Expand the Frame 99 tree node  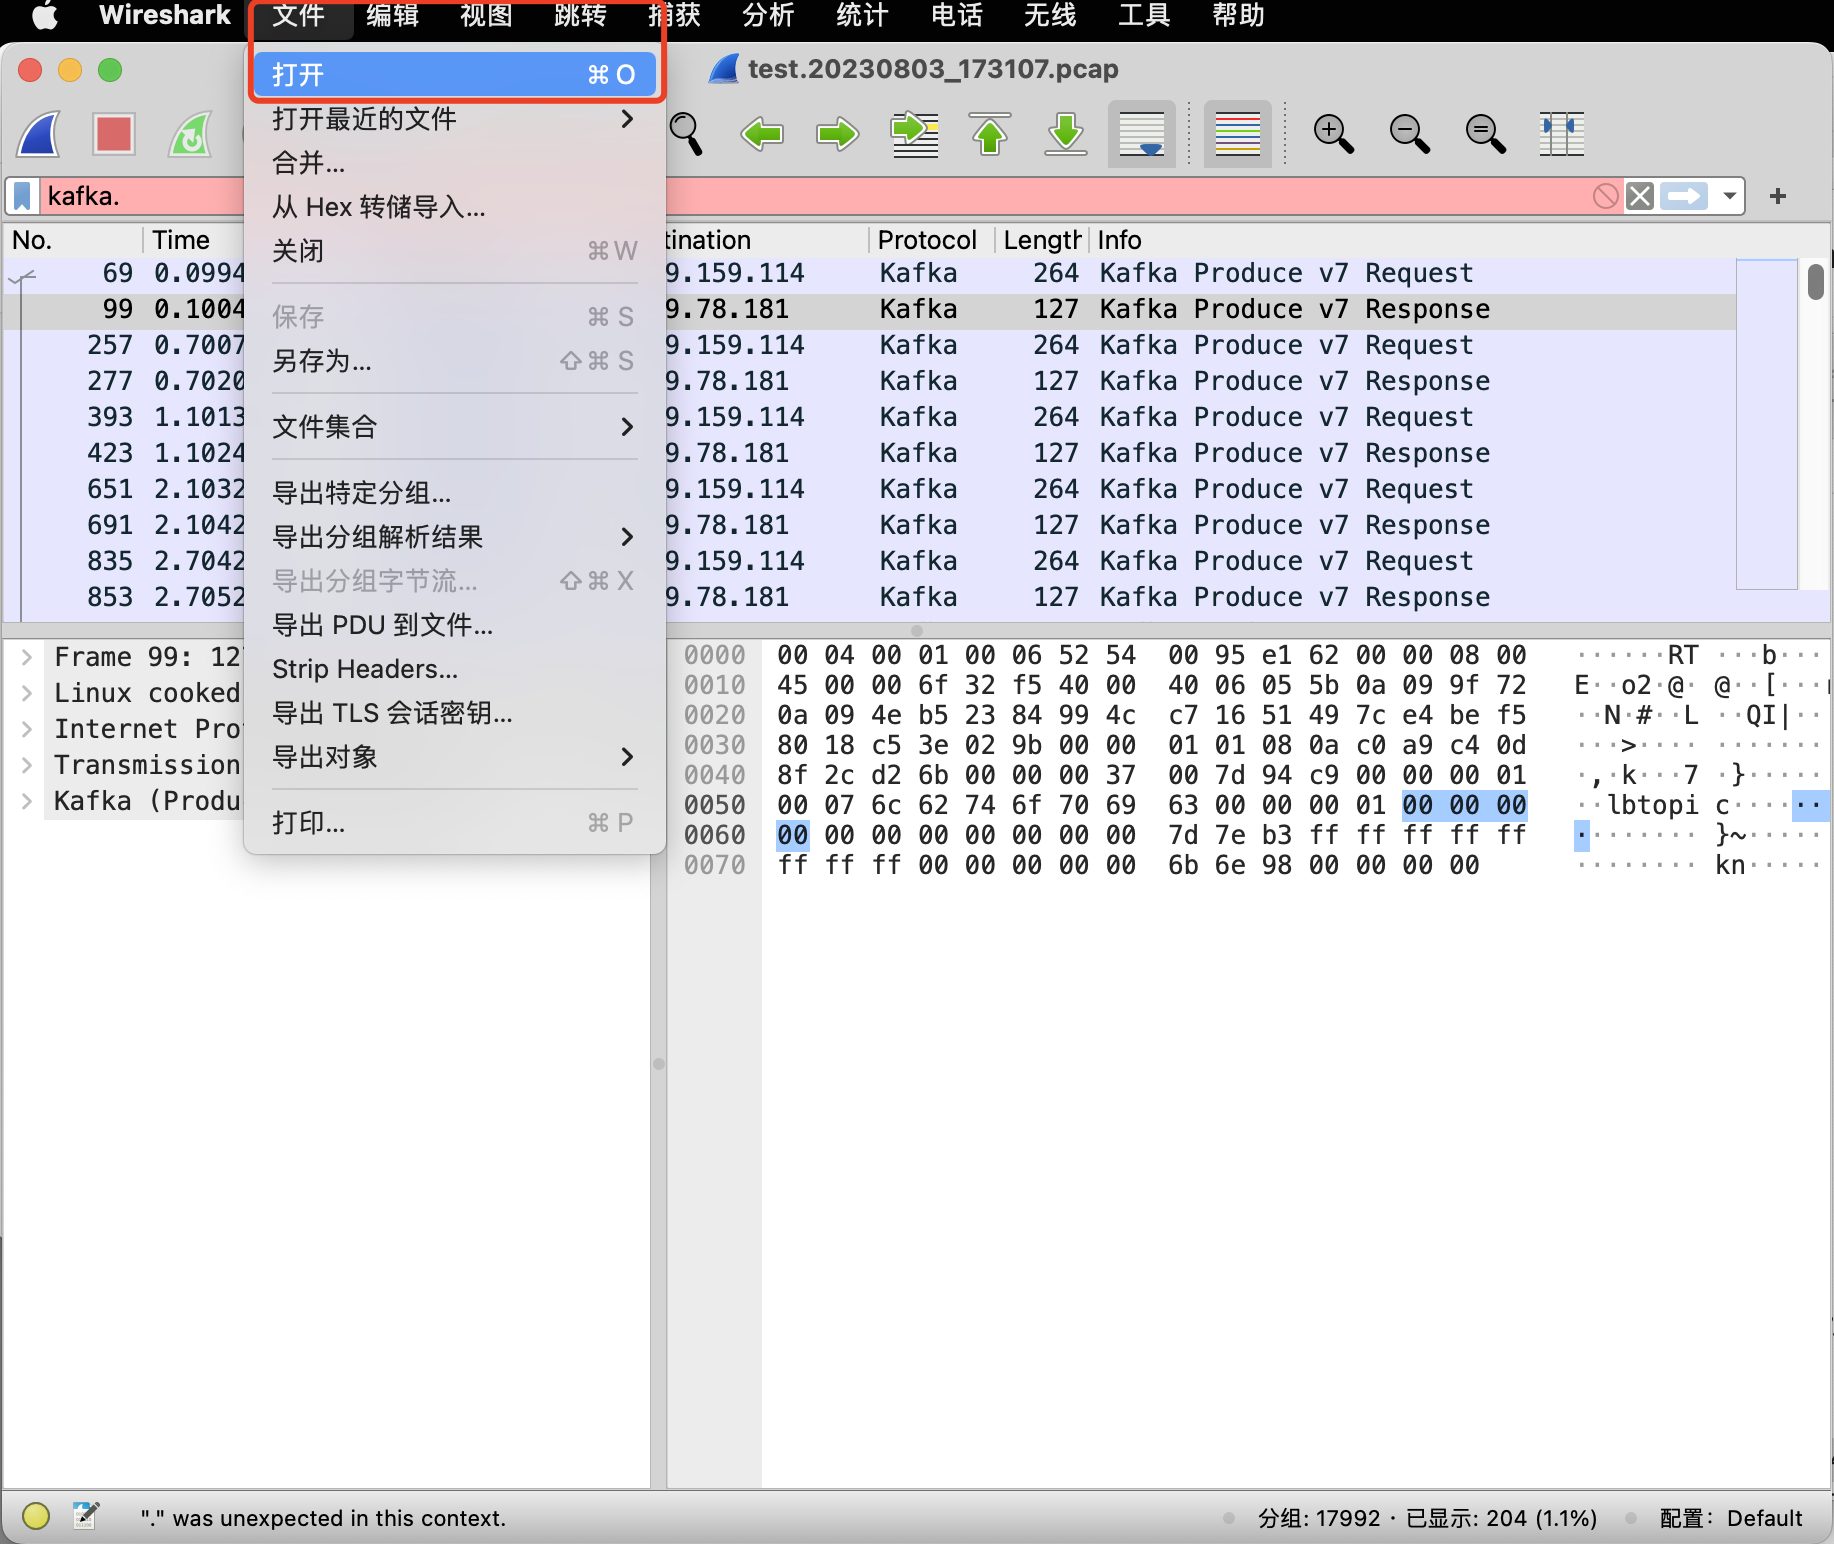pos(27,657)
